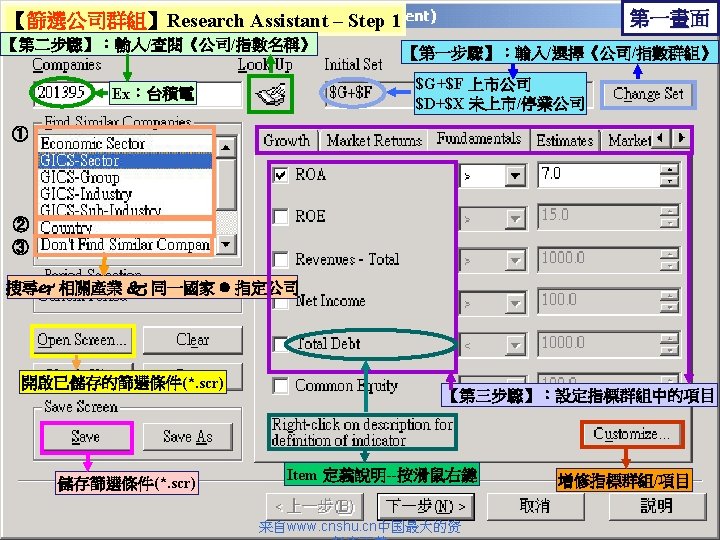Click the 說明 help button
The image size is (720, 540).
click(657, 506)
